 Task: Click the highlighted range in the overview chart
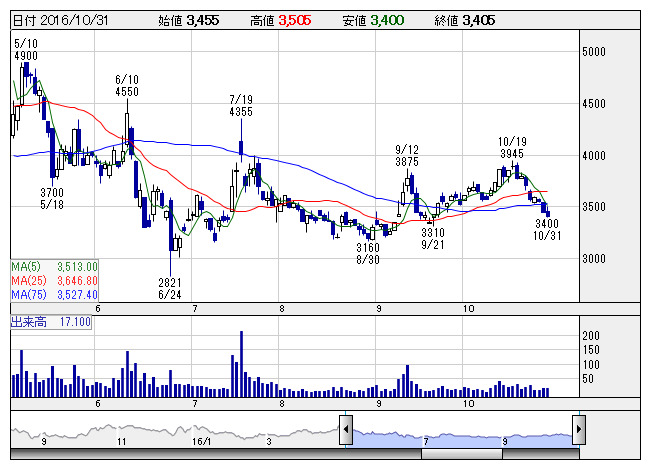point(460,432)
